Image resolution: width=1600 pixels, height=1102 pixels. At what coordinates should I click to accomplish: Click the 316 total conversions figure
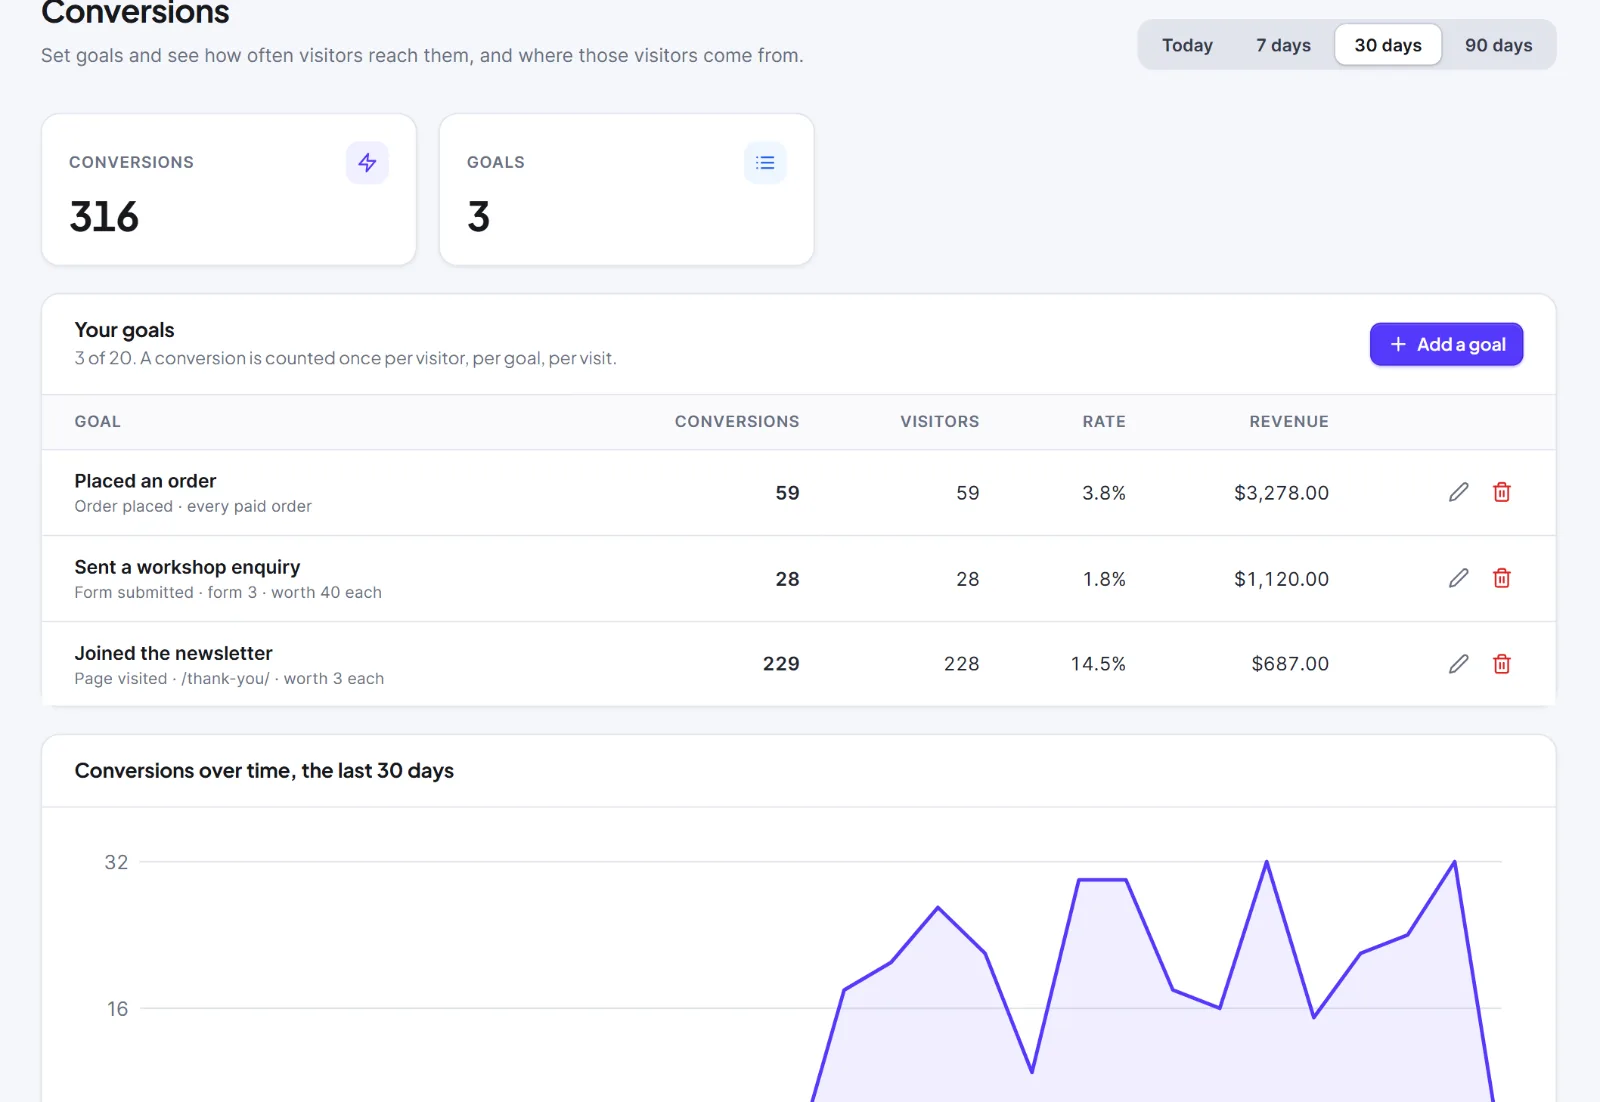pyautogui.click(x=104, y=217)
